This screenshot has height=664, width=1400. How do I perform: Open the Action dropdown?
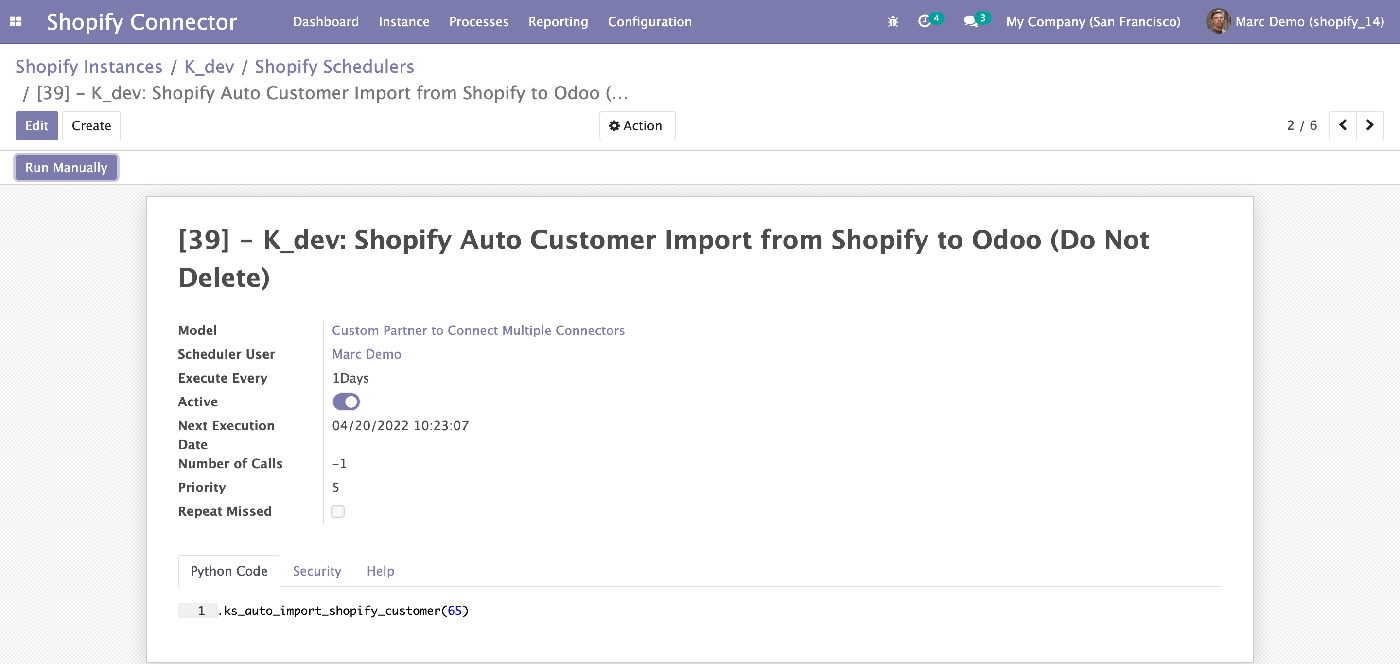[x=637, y=126]
